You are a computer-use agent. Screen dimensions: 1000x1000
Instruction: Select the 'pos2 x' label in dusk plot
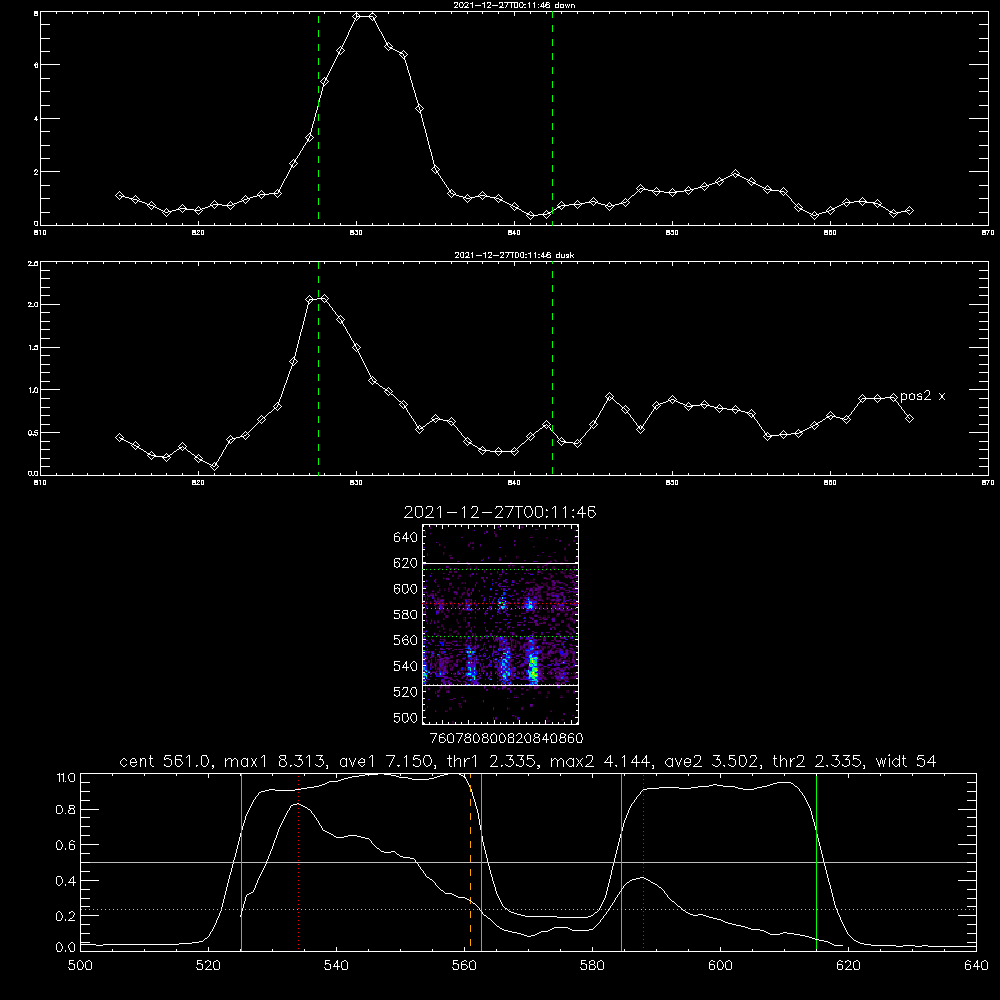point(923,396)
